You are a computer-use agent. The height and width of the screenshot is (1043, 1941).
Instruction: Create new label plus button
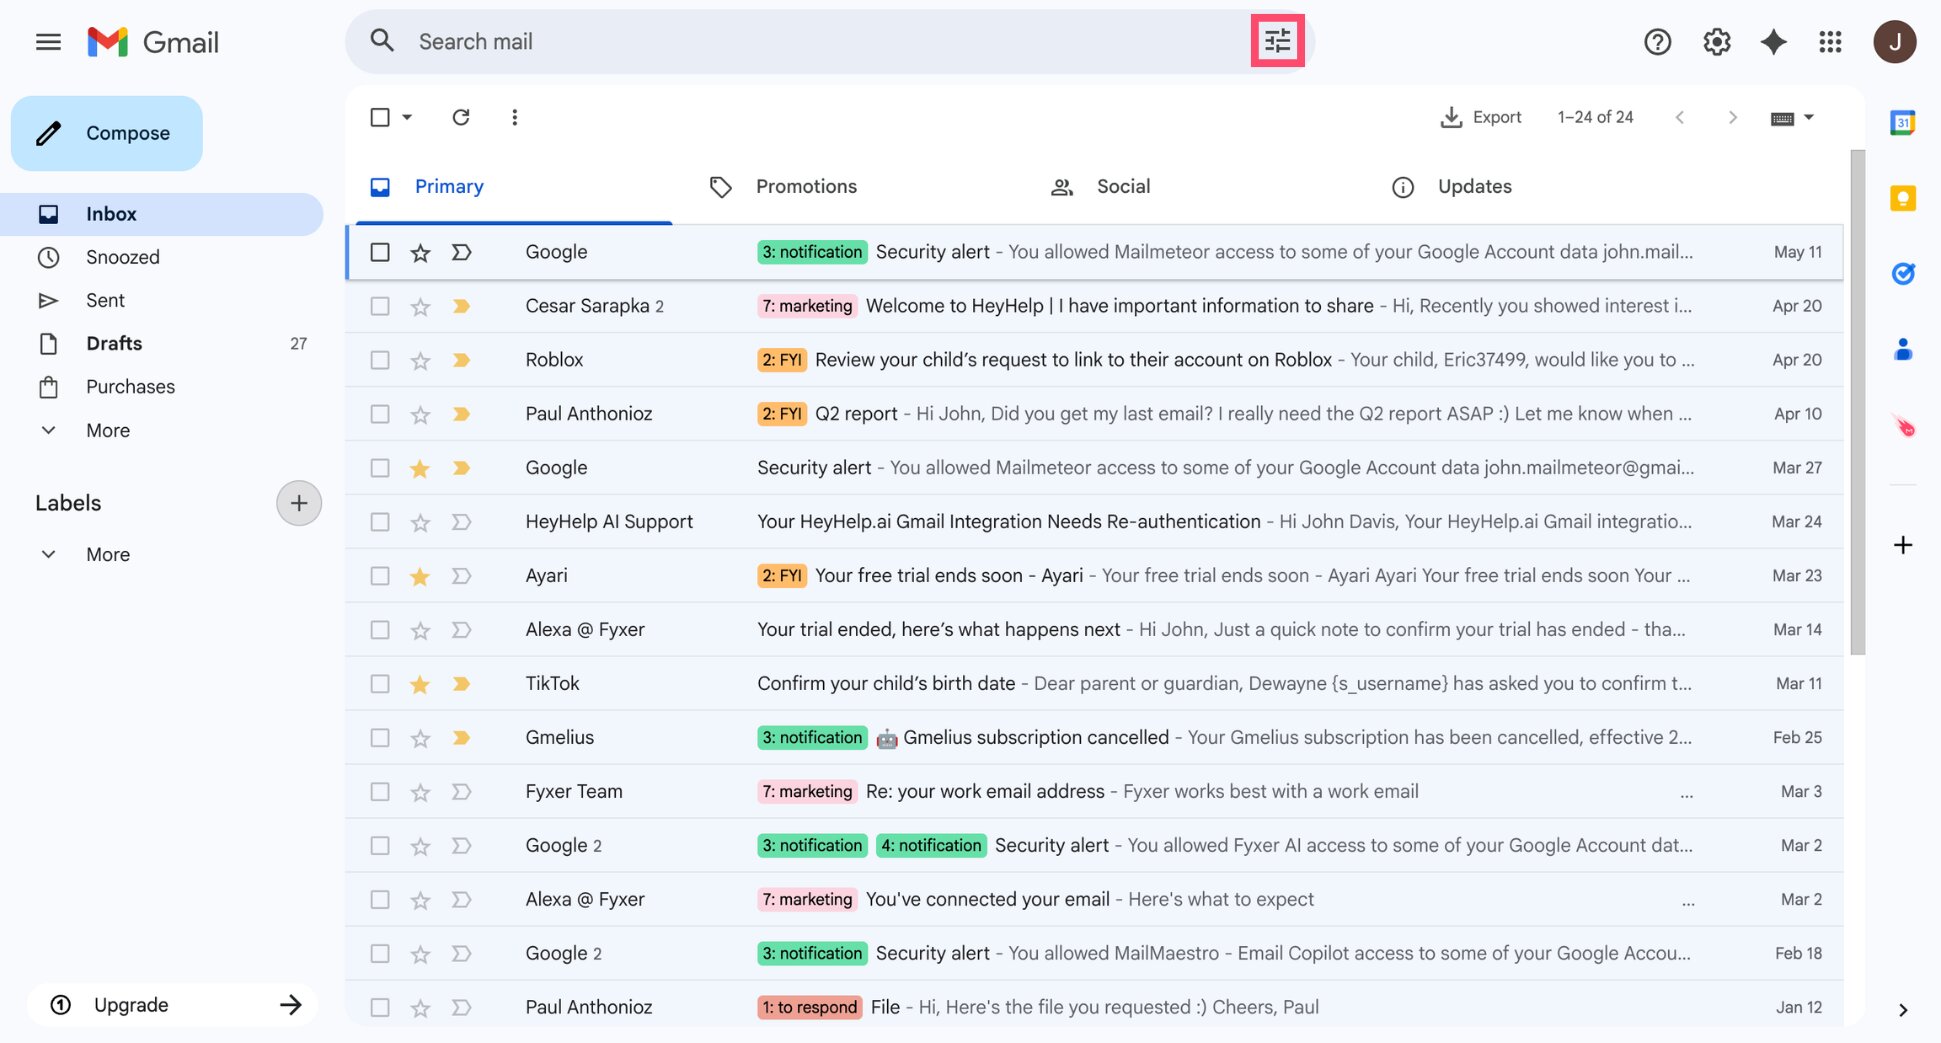[298, 503]
